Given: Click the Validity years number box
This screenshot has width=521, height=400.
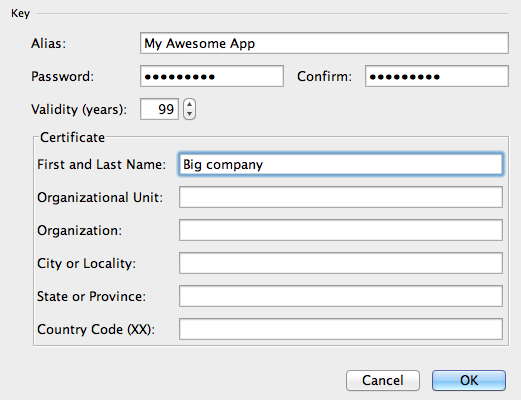Looking at the screenshot, I should click(159, 109).
